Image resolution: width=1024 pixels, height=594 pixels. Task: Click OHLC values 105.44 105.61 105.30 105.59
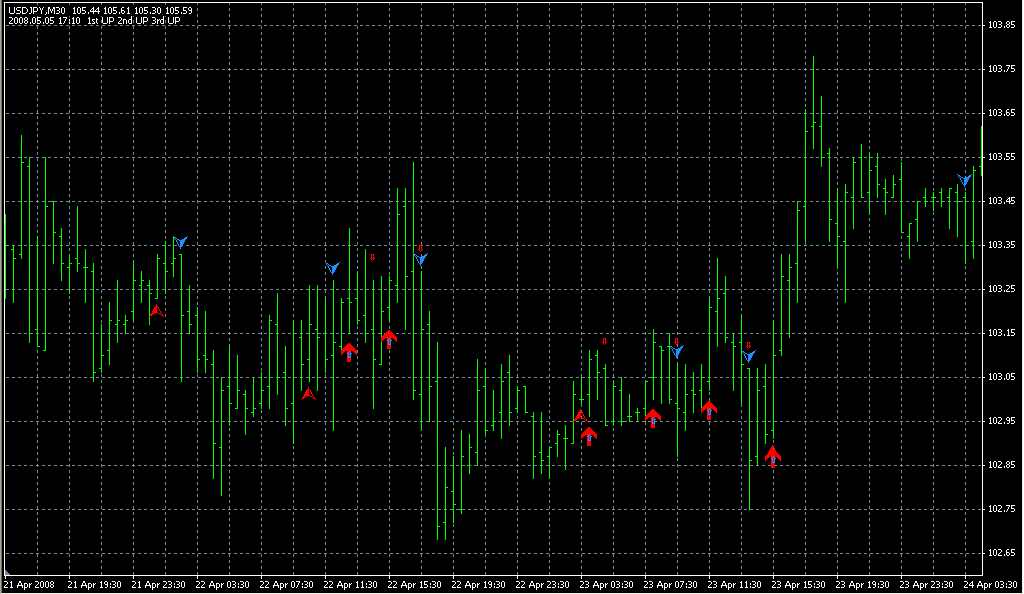point(132,11)
